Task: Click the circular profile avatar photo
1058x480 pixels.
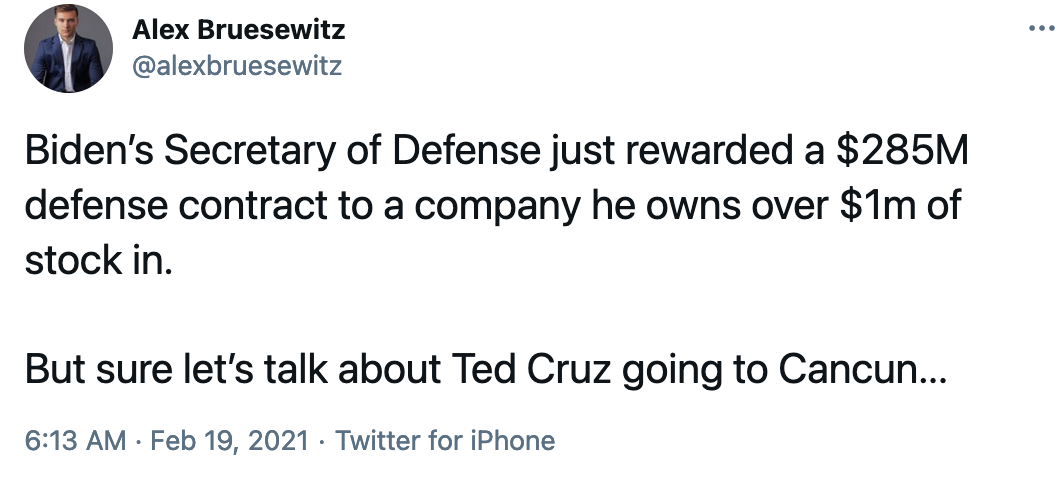Action: 68,49
